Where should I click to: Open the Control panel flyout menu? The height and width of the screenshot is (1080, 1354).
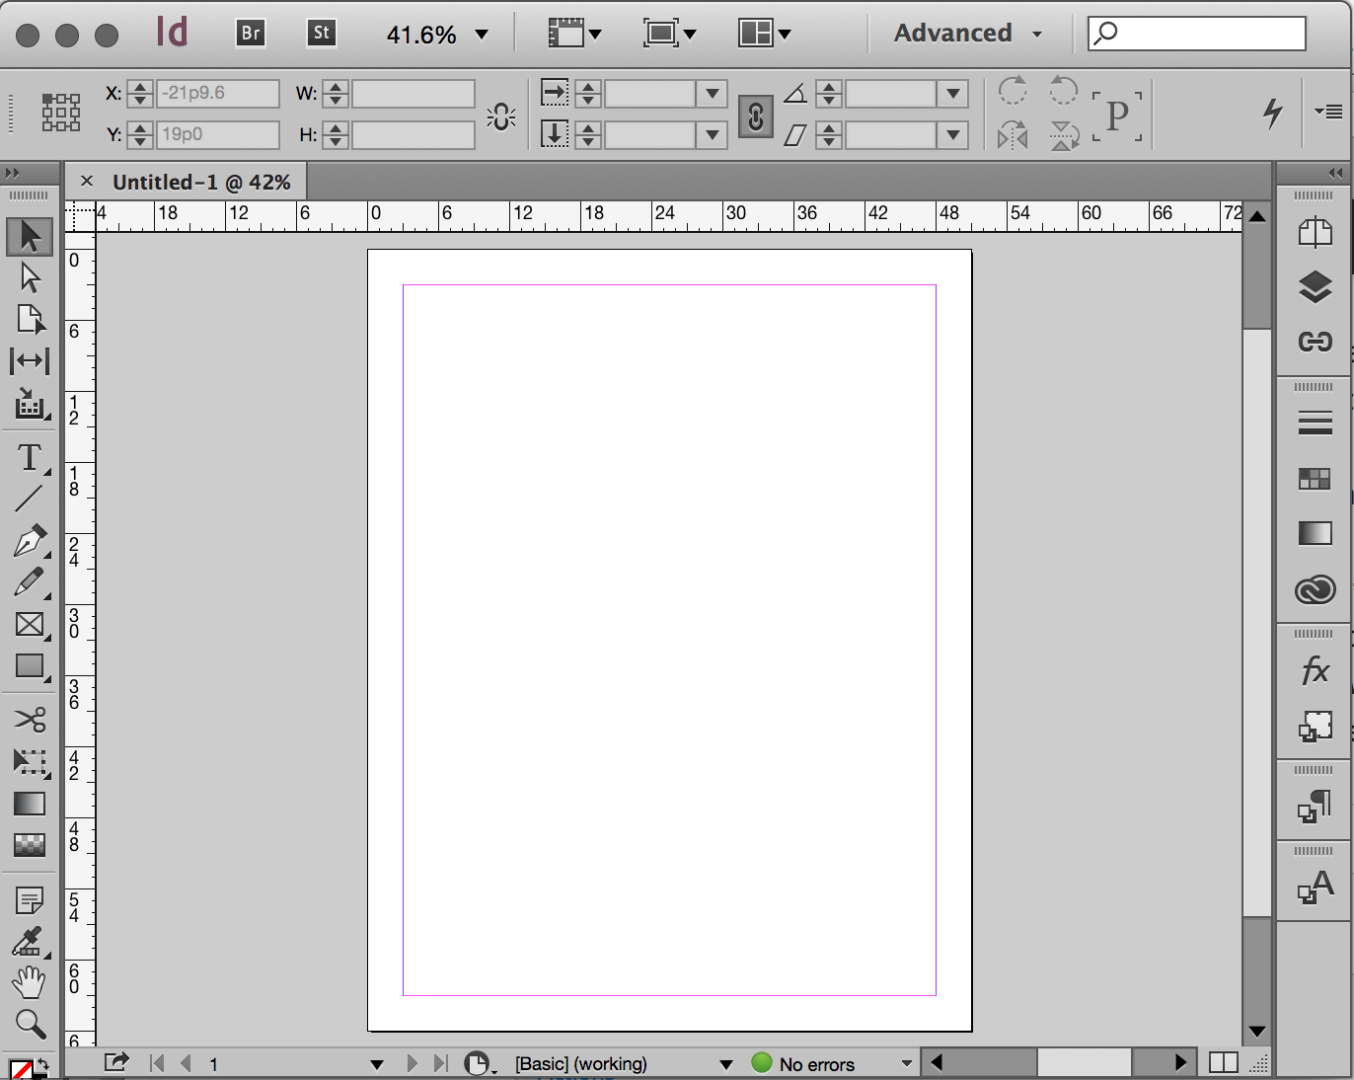tap(1330, 112)
